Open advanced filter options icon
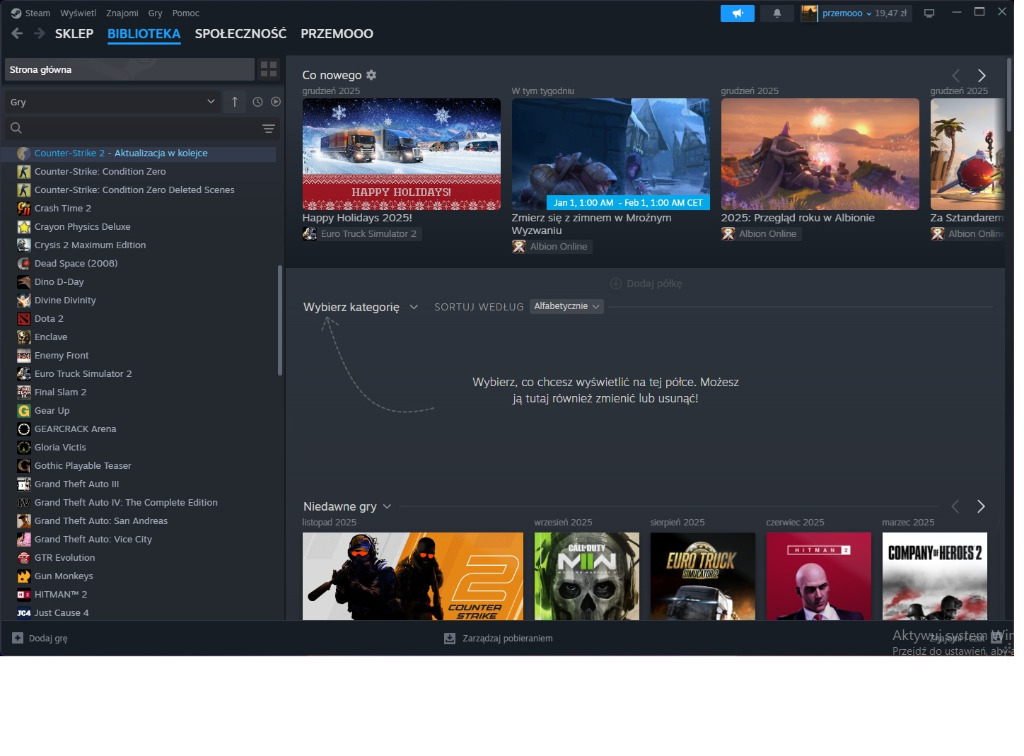The width and height of the screenshot is (1024, 756). [268, 129]
